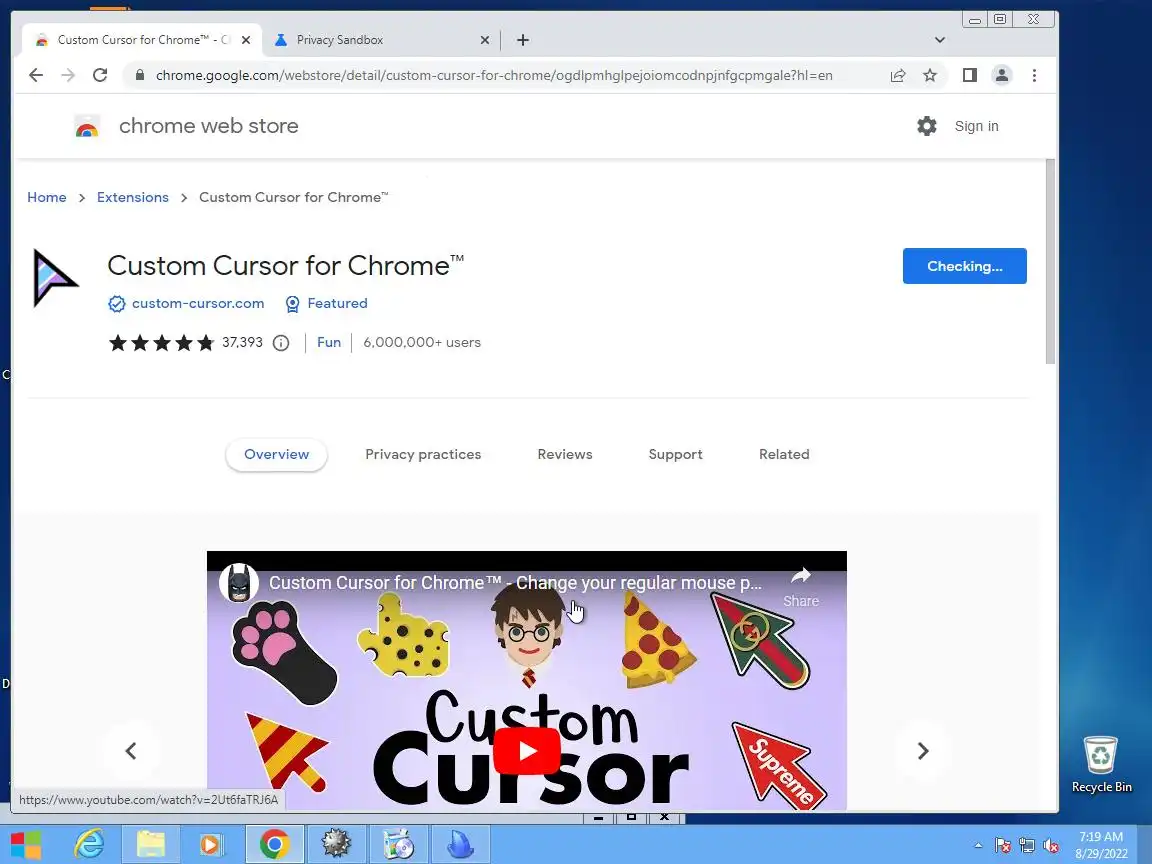
Task: Launch Internet Explorer from taskbar
Action: pos(89,844)
